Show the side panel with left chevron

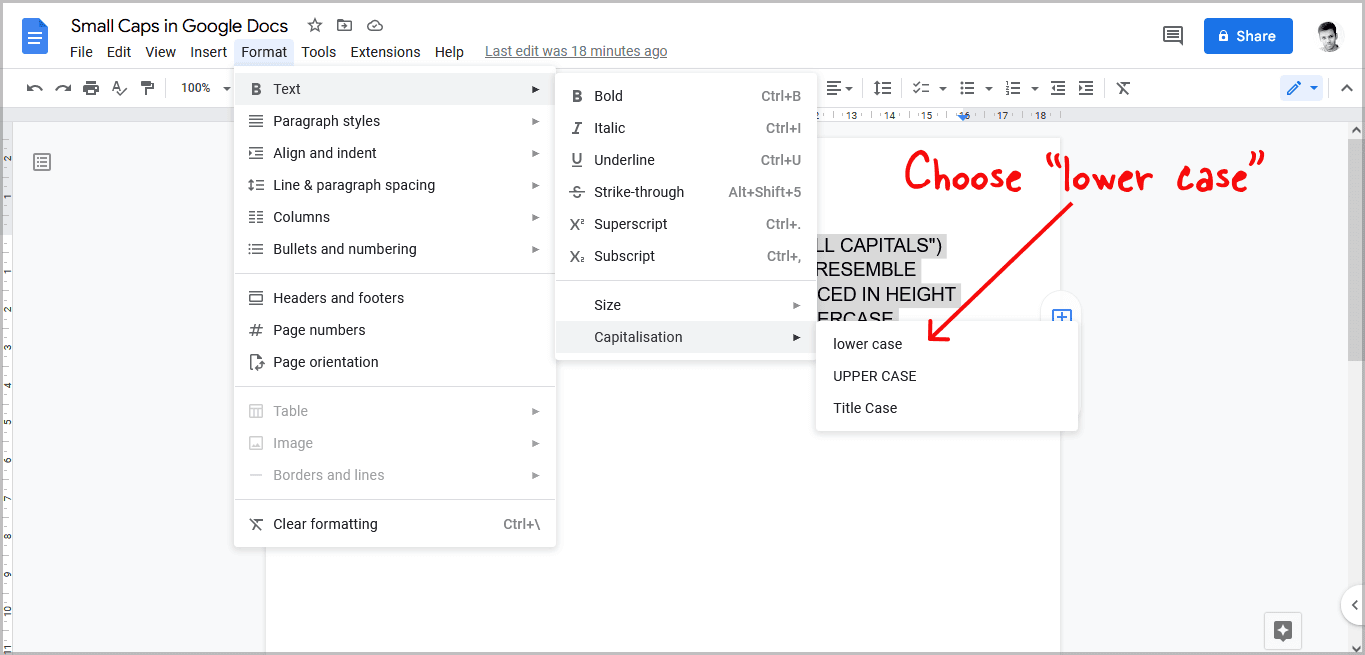pos(1353,604)
